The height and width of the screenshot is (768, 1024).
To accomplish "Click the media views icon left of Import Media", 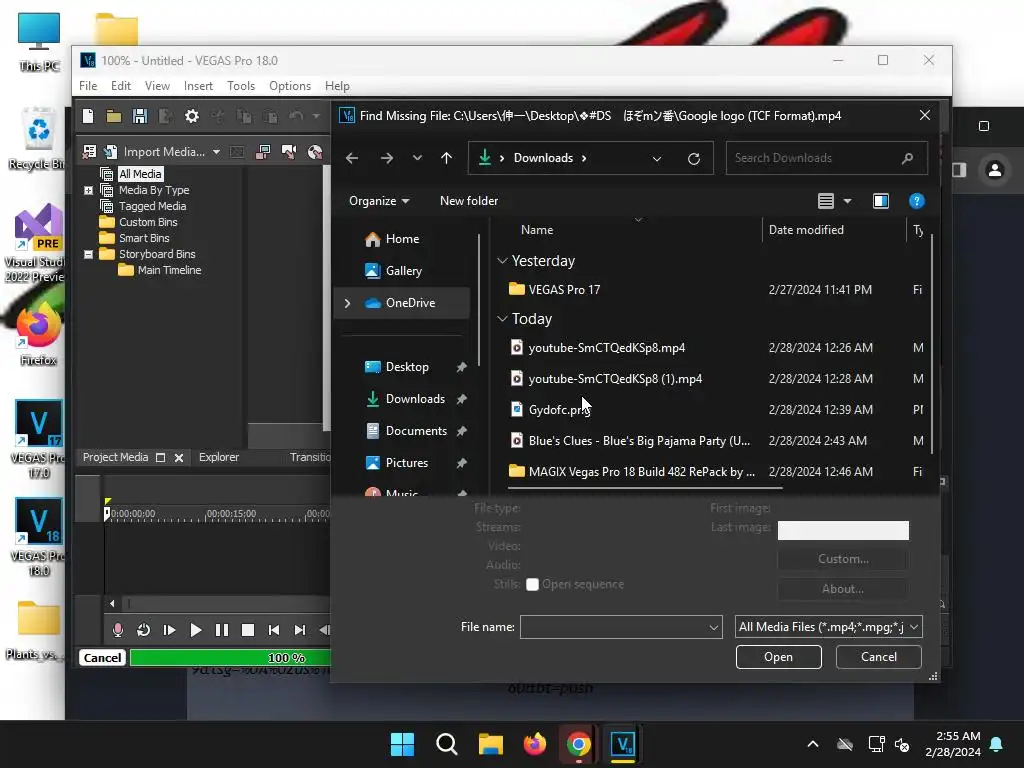I will coord(89,152).
